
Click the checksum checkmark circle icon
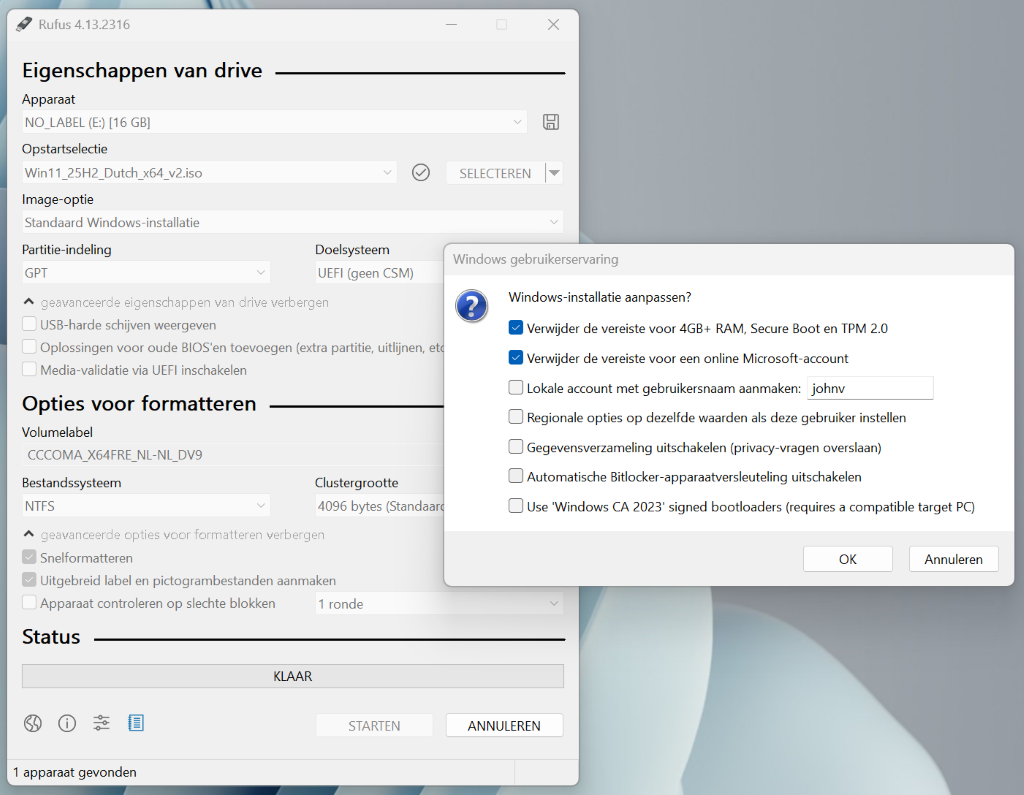point(421,172)
